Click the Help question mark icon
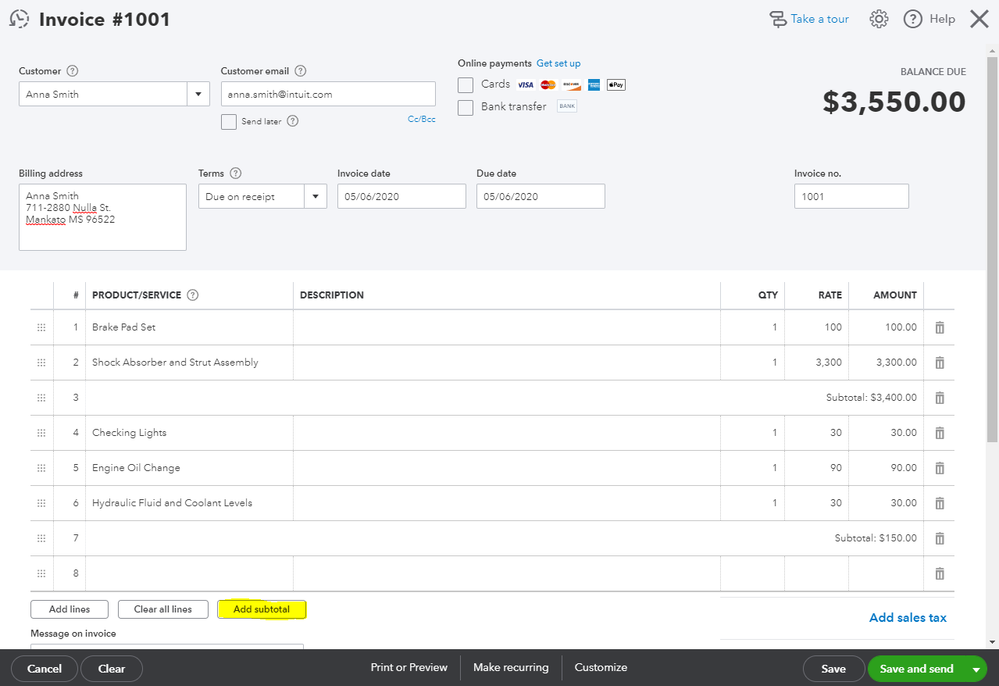This screenshot has width=999, height=686. pos(912,19)
